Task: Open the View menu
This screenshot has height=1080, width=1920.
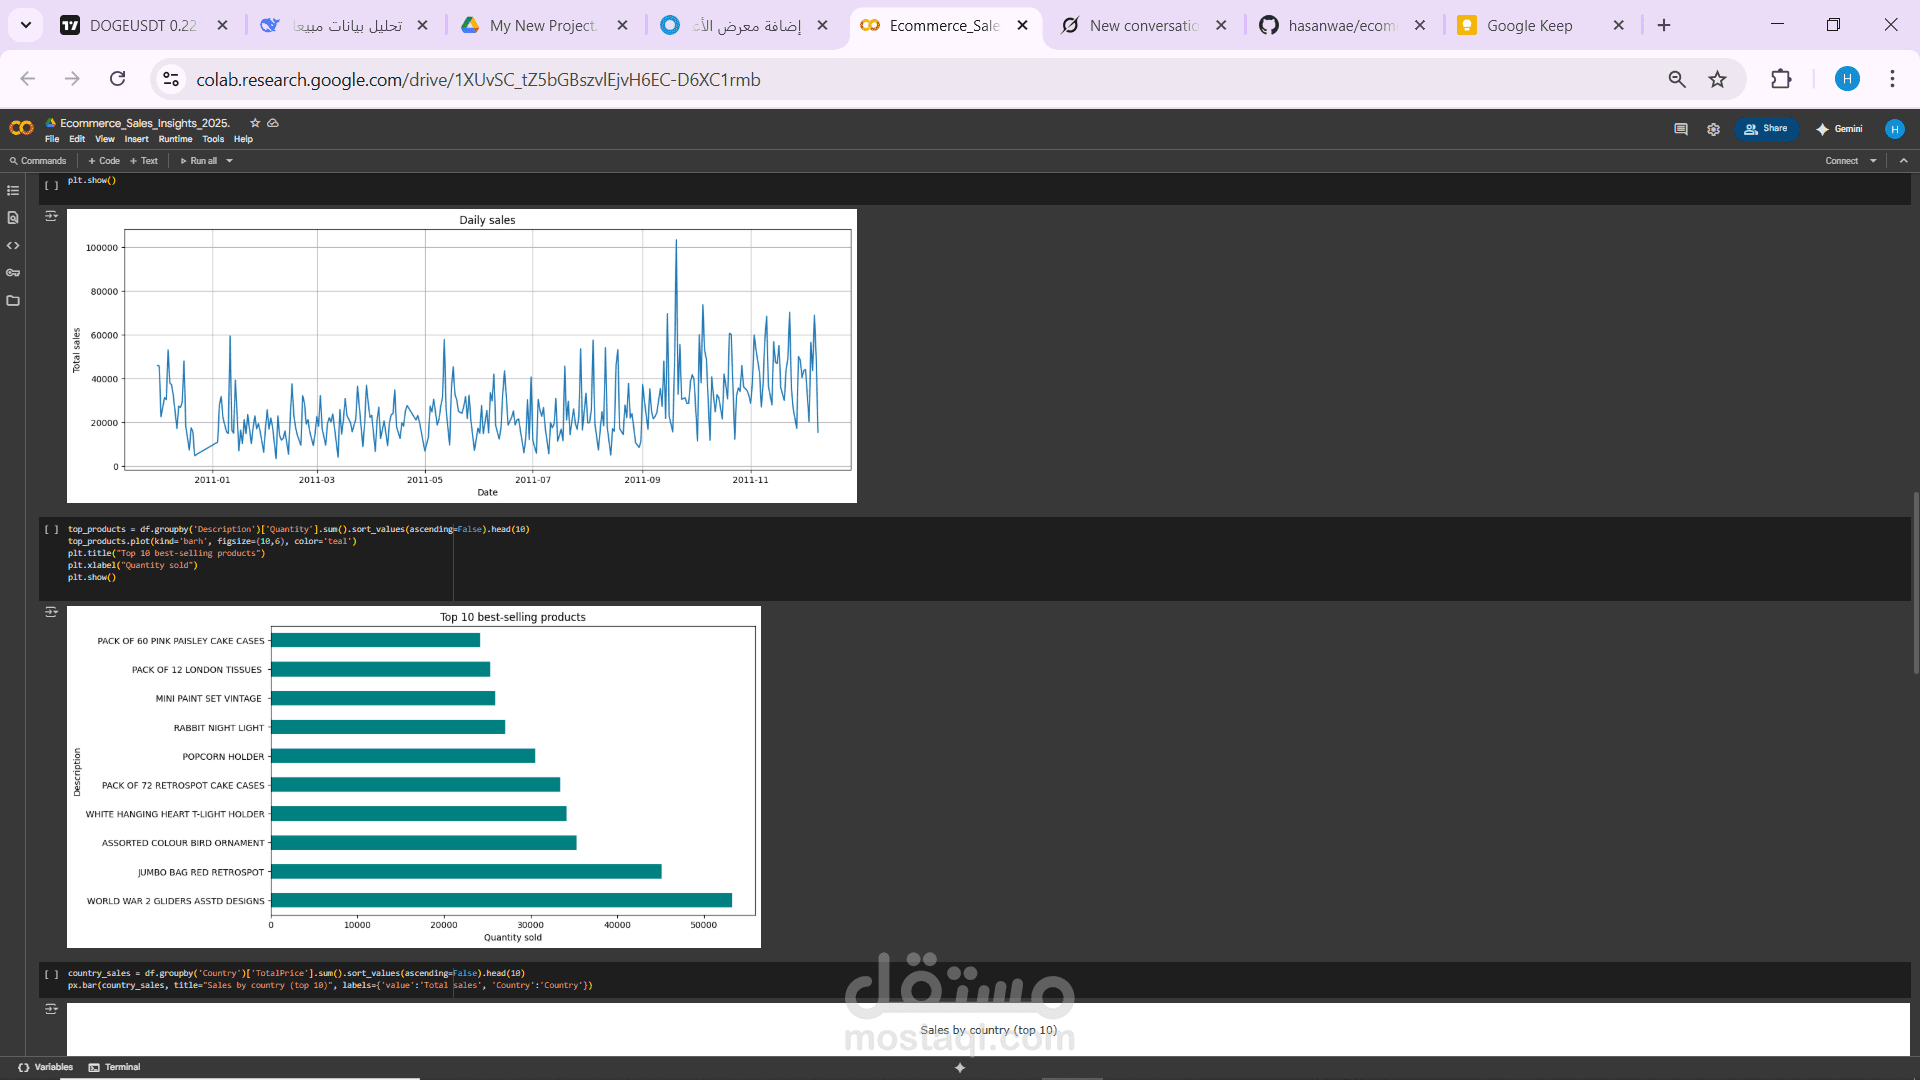Action: point(105,140)
